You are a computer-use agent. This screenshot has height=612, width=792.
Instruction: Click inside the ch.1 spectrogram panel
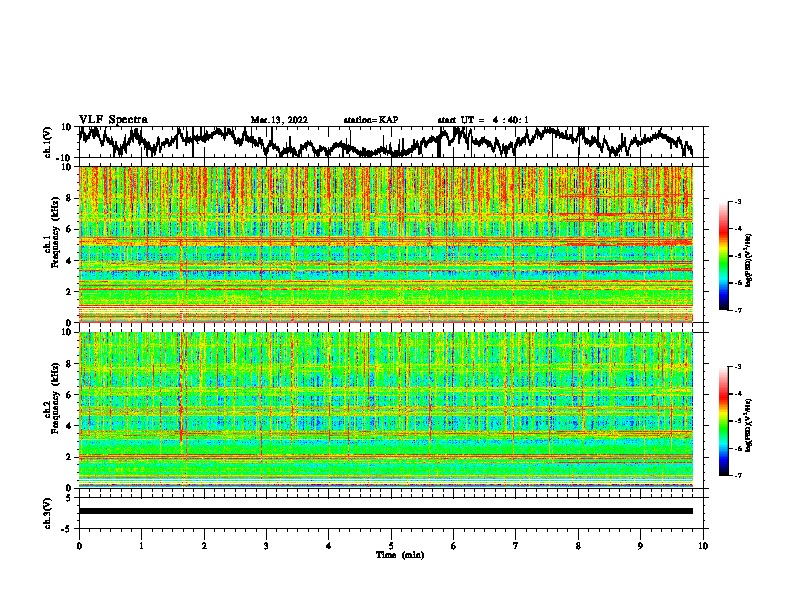[x=386, y=244]
